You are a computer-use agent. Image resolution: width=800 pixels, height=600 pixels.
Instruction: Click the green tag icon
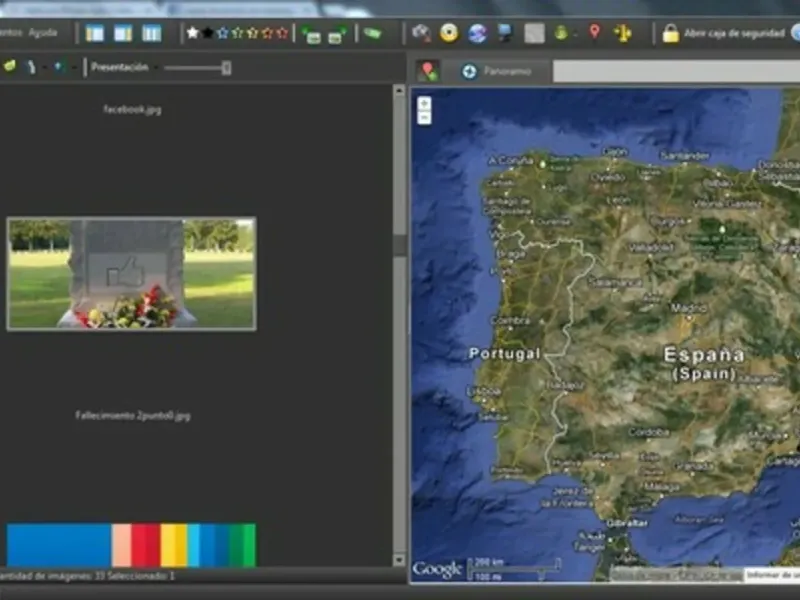point(373,34)
